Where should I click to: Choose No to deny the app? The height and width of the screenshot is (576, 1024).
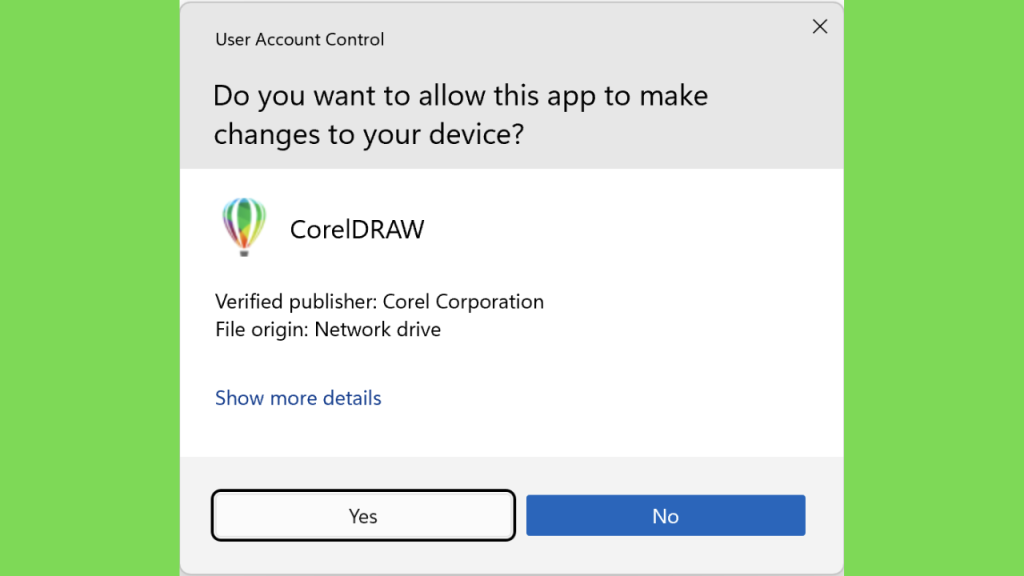click(665, 515)
